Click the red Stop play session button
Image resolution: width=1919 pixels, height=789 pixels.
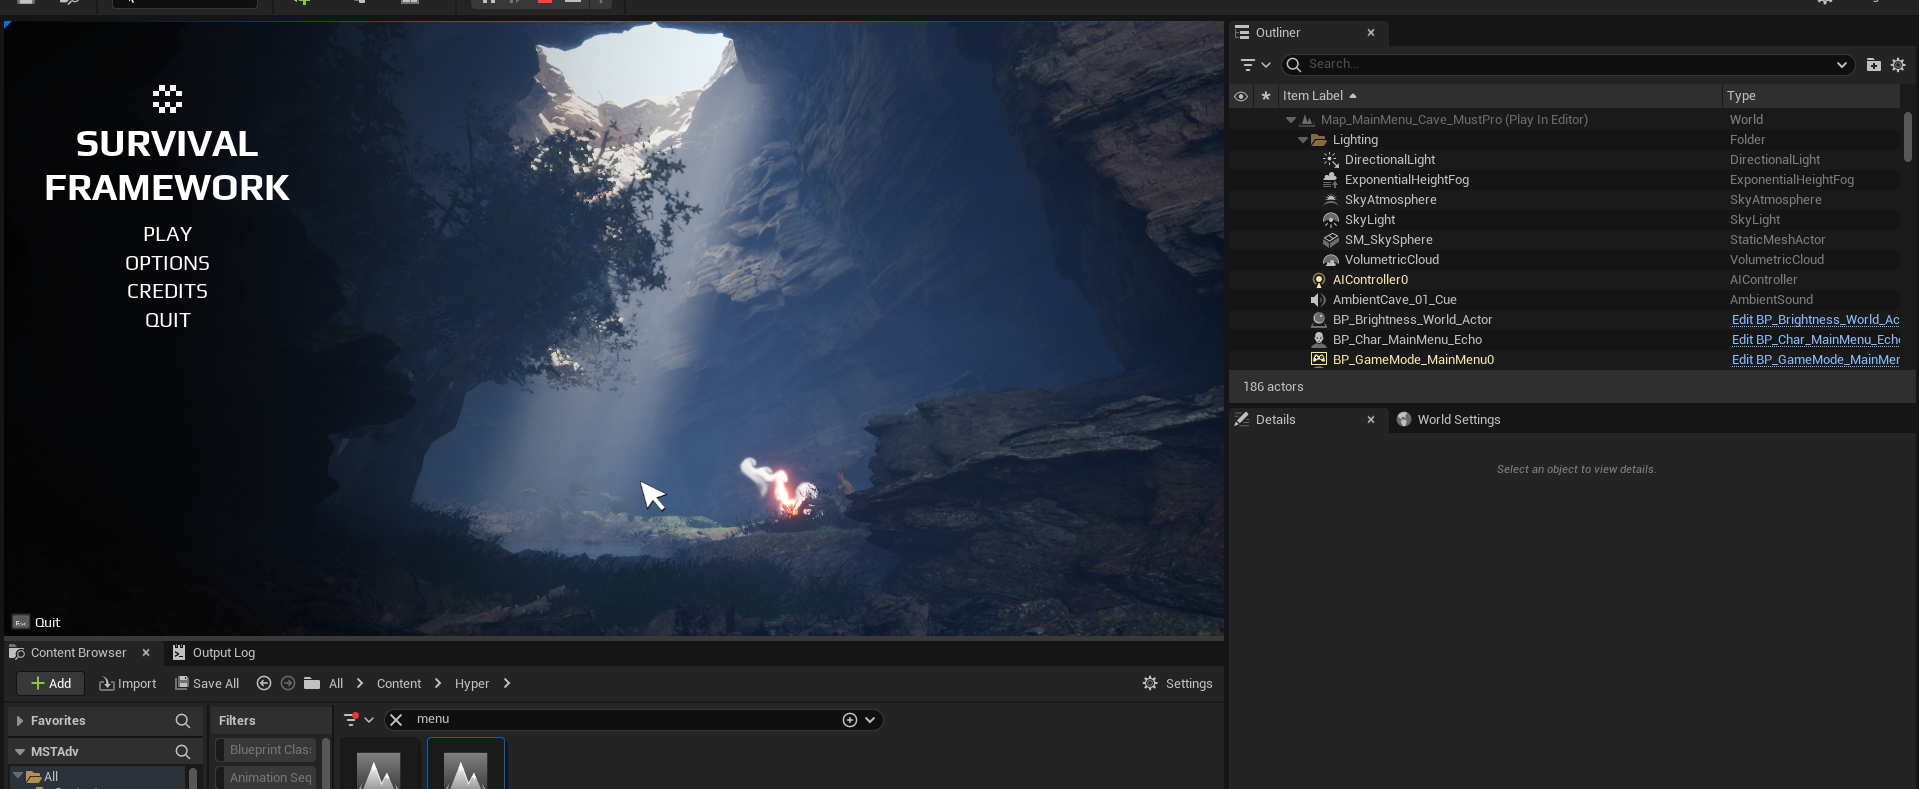point(544,3)
